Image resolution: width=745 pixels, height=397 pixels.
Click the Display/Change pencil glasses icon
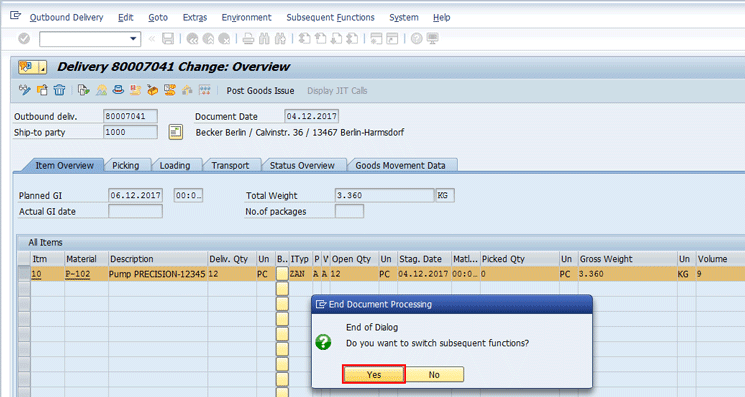click(x=25, y=90)
